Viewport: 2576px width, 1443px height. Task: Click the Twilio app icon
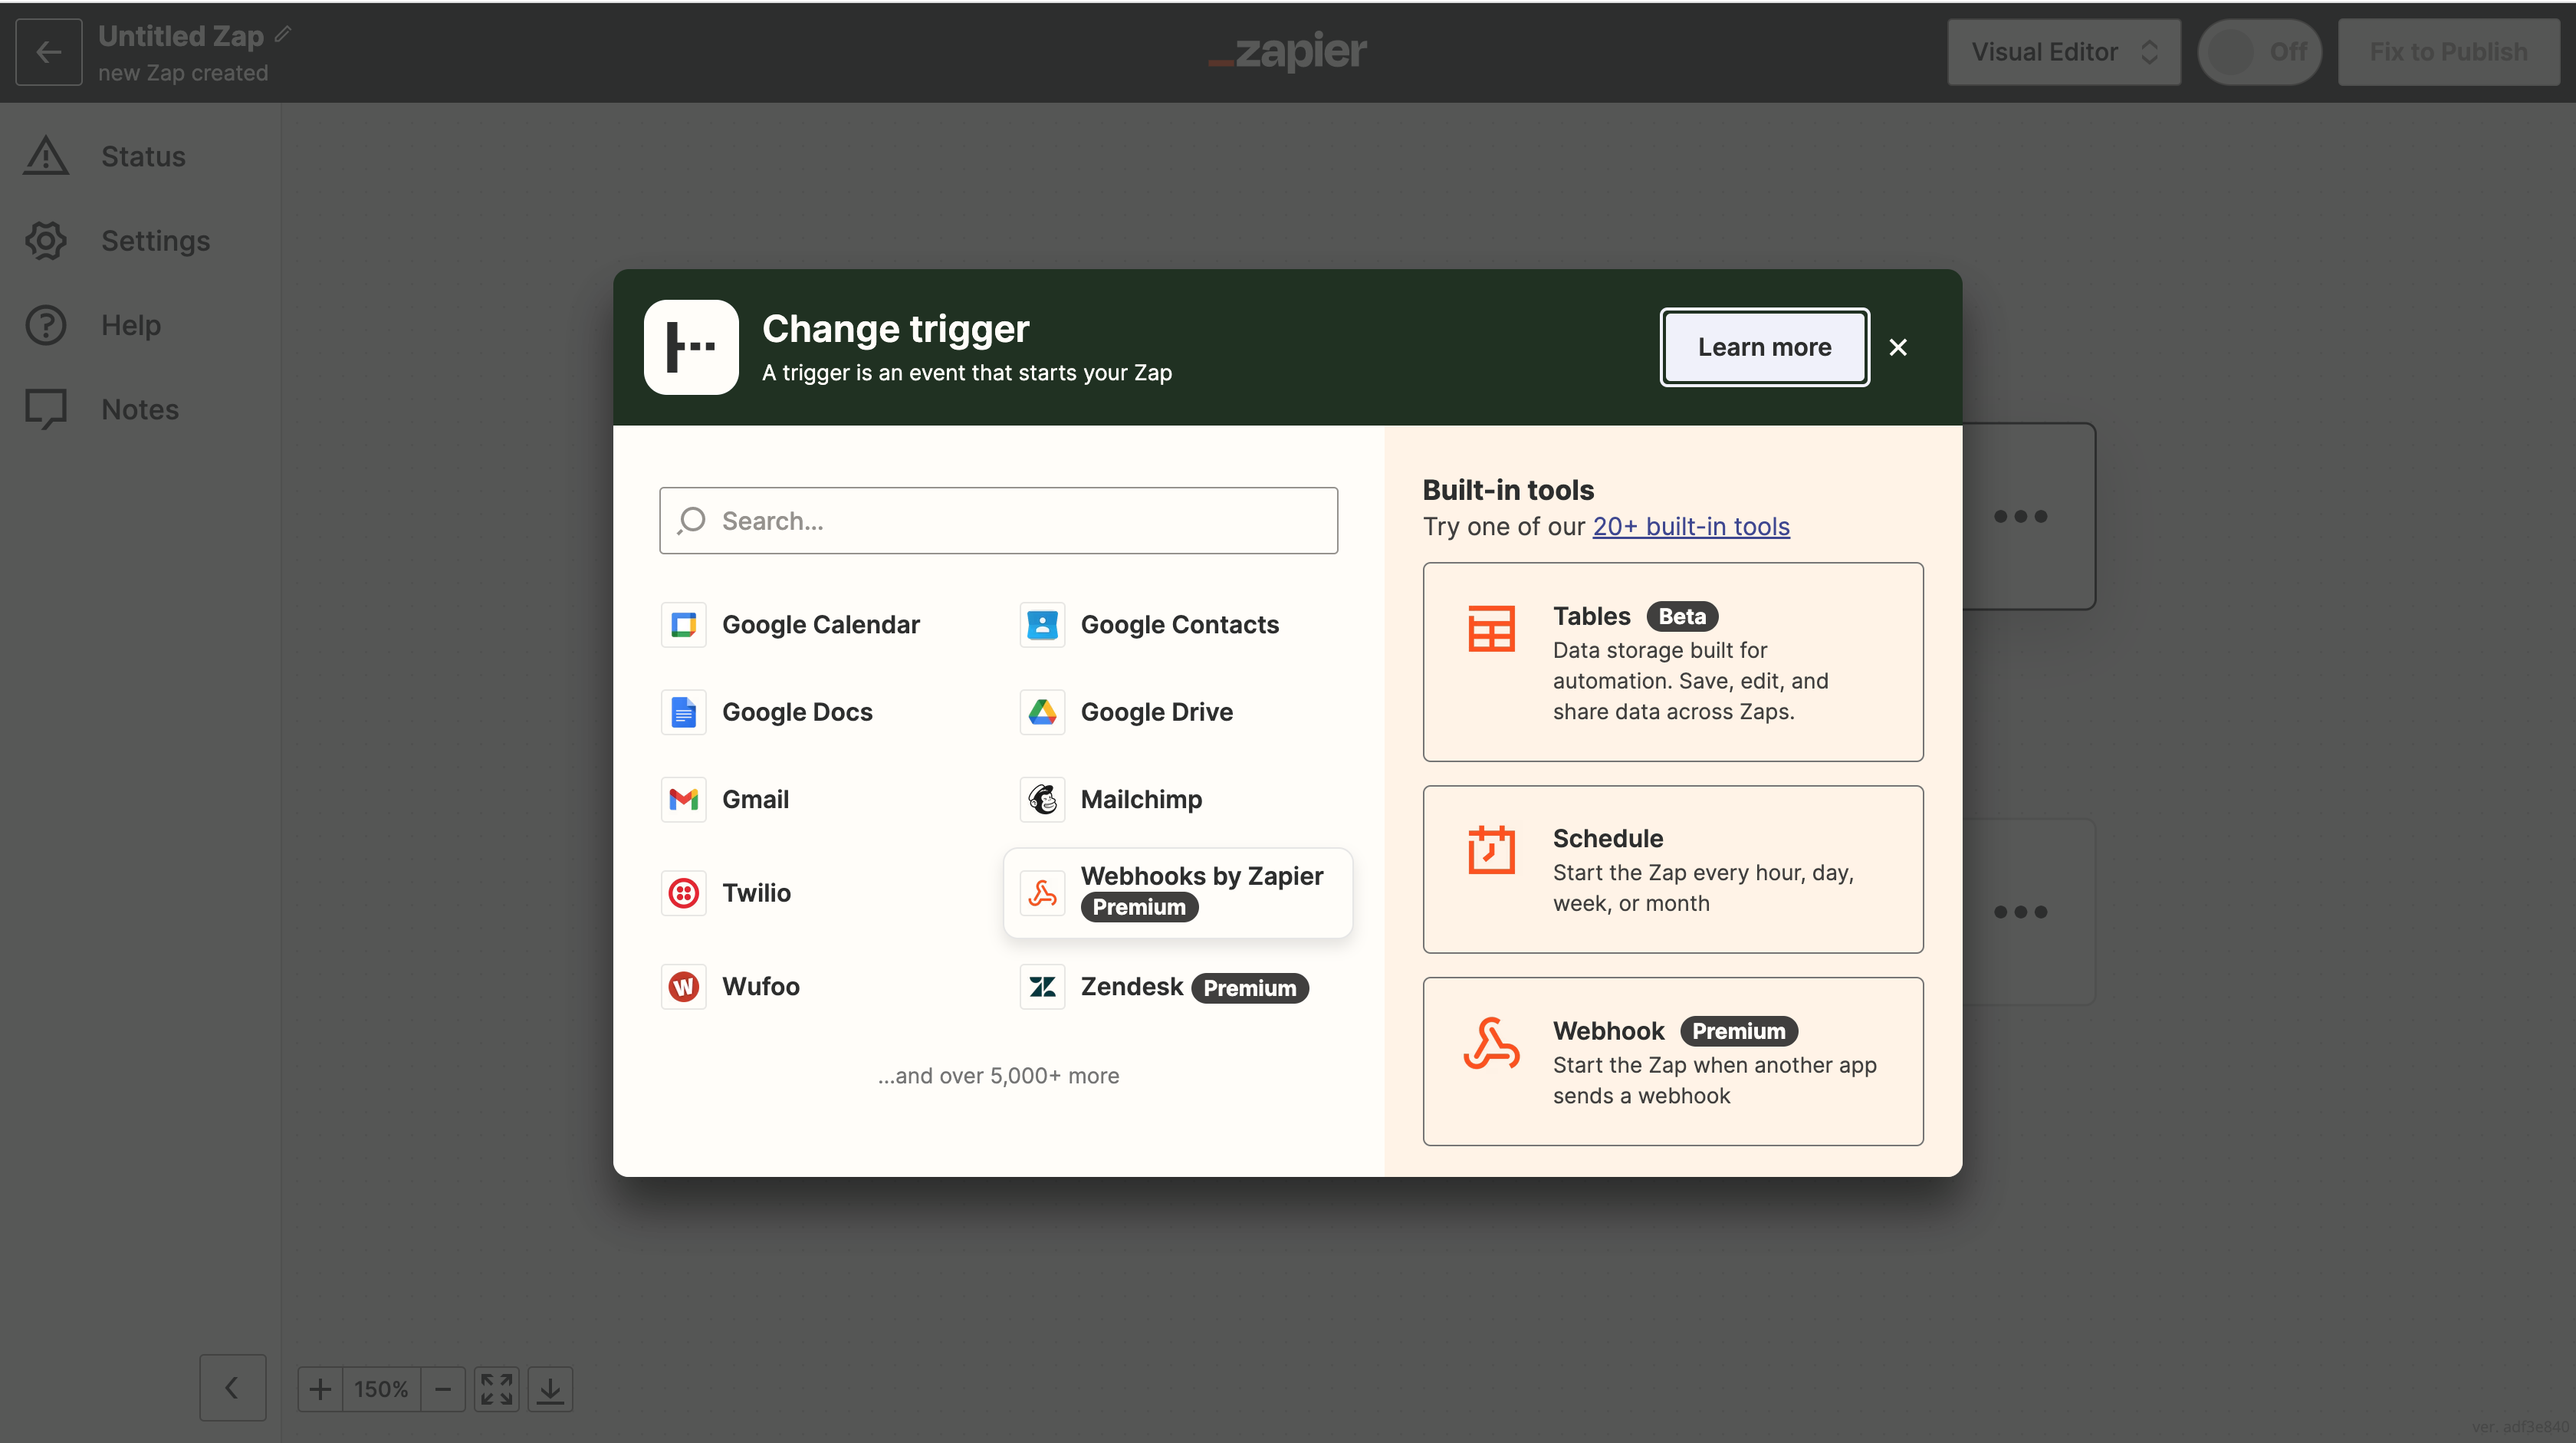[684, 893]
